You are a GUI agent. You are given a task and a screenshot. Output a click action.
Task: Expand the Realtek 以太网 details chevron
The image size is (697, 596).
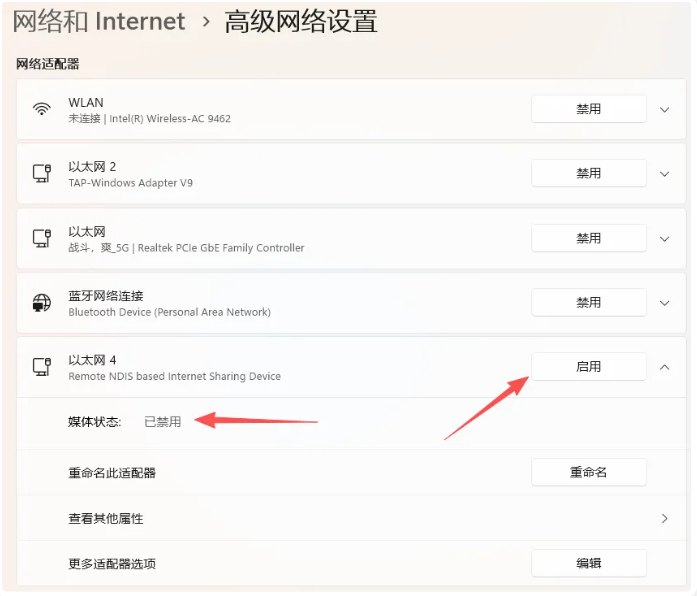tap(665, 239)
